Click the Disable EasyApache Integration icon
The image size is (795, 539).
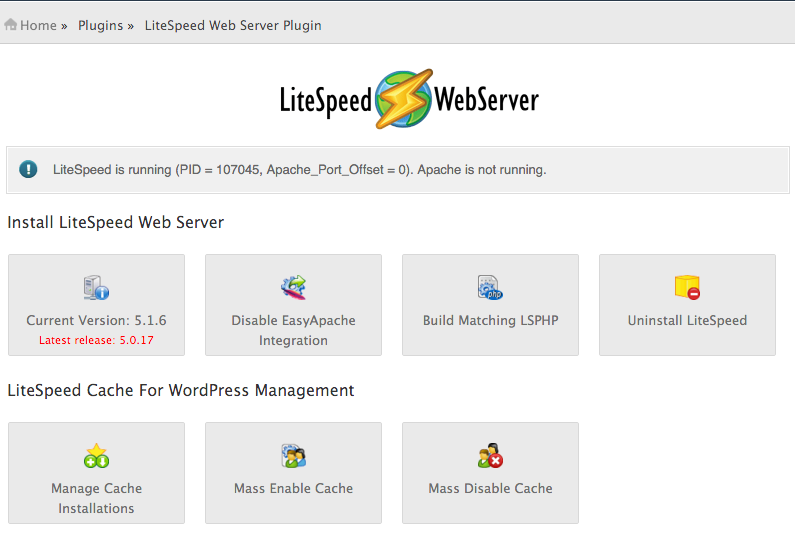point(294,288)
